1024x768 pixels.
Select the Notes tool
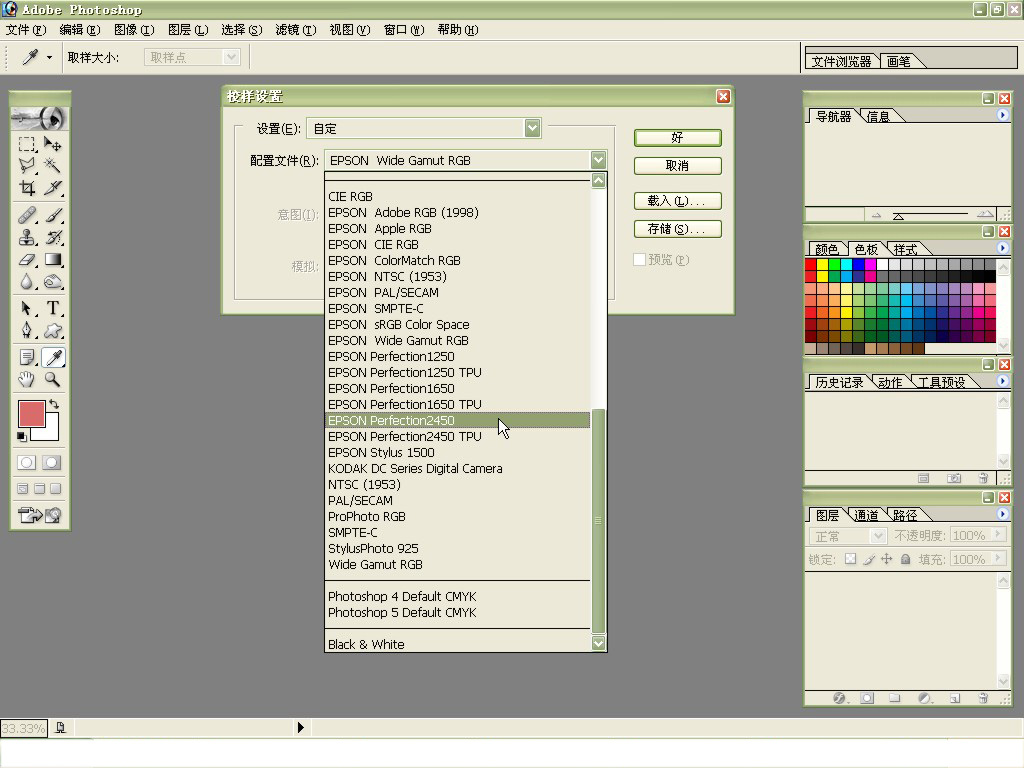27,357
